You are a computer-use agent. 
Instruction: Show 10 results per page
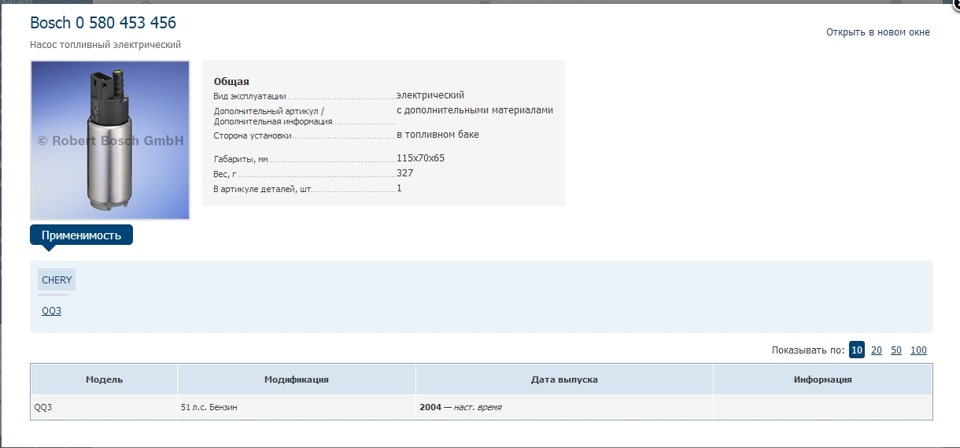pos(857,350)
